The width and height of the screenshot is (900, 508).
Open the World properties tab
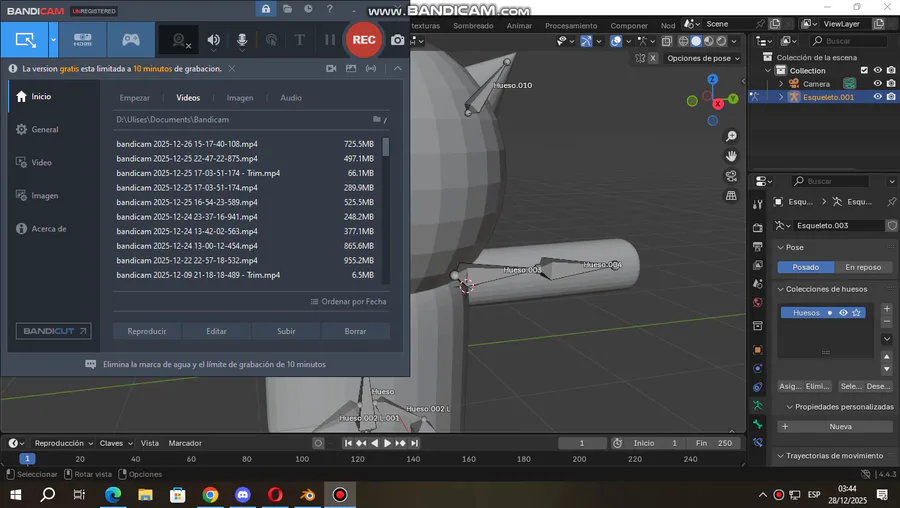tap(758, 303)
